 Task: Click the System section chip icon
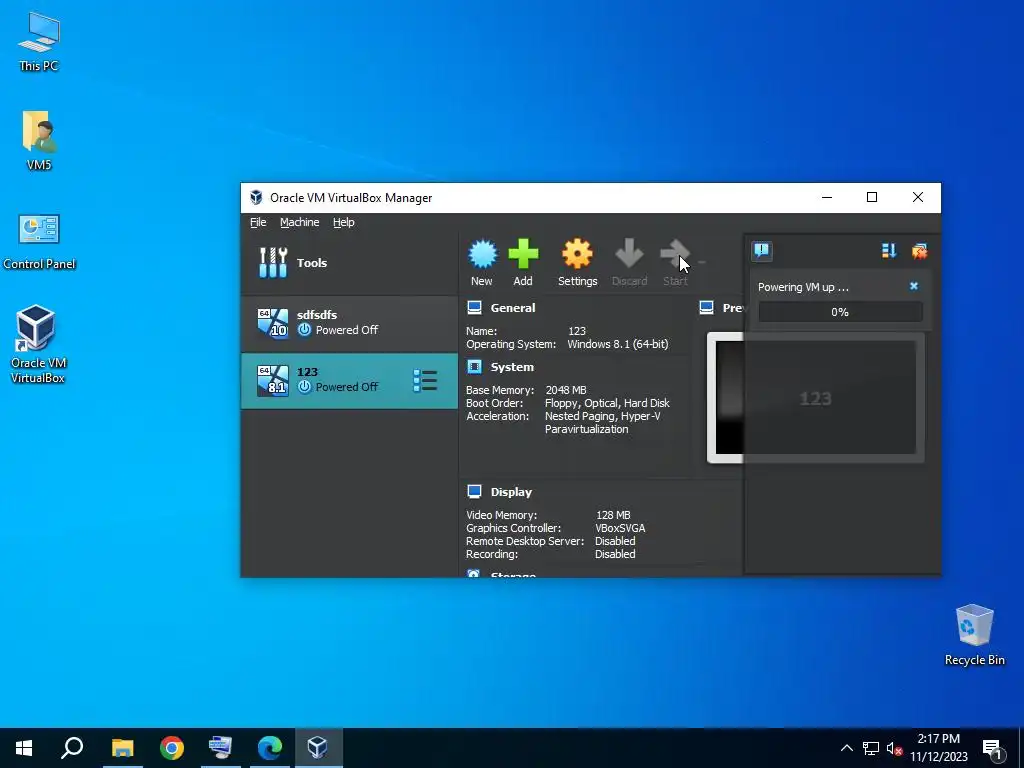tap(475, 367)
